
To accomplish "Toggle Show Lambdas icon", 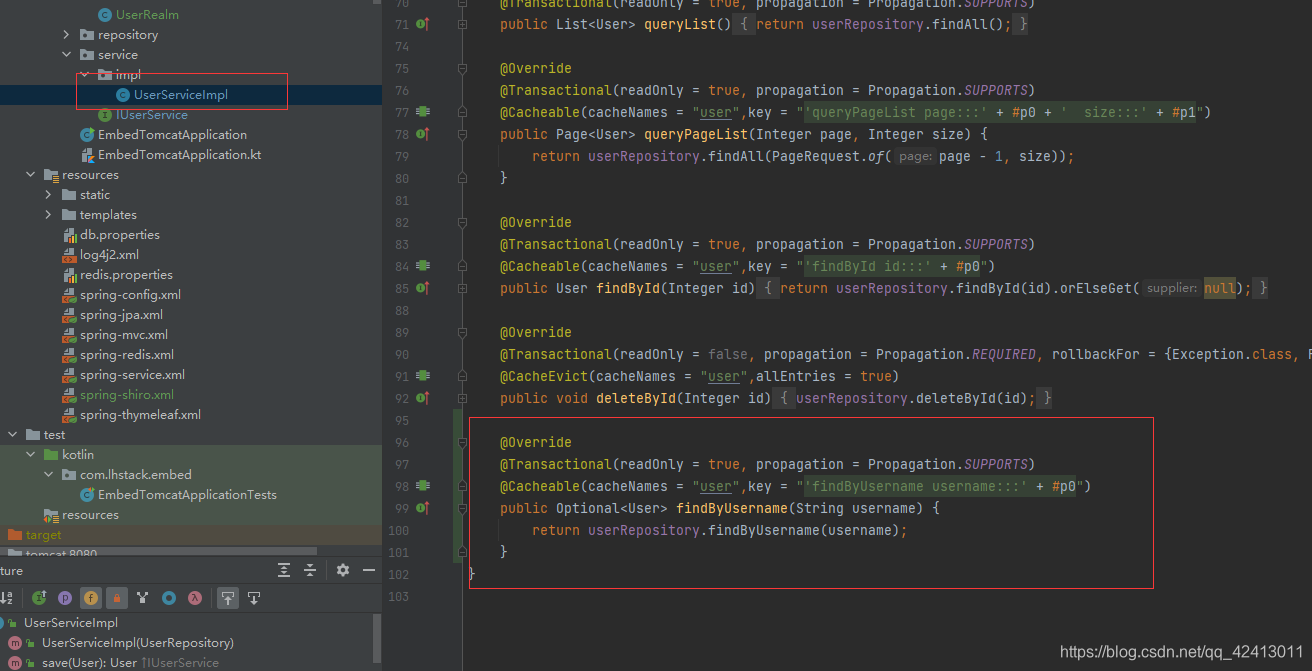I will point(195,598).
